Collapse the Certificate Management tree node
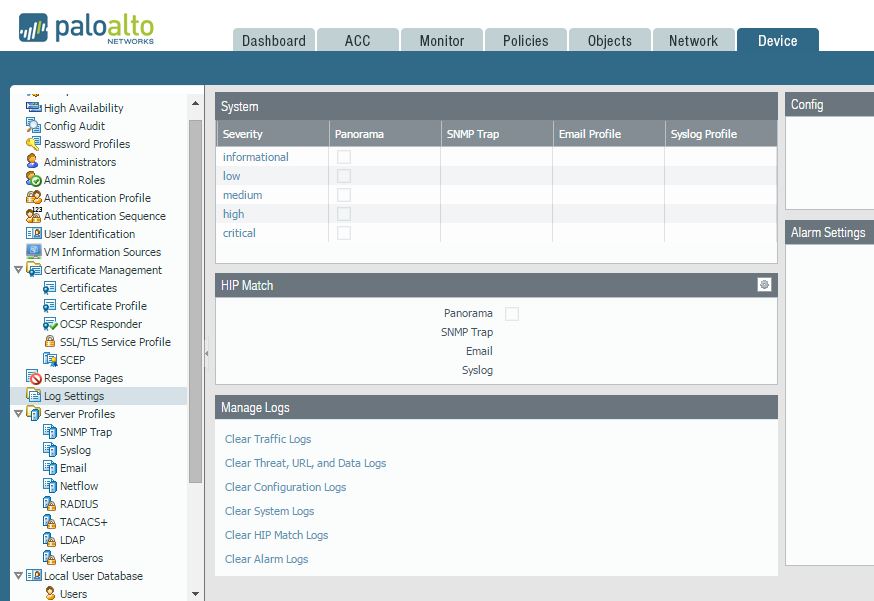874x601 pixels. point(18,270)
